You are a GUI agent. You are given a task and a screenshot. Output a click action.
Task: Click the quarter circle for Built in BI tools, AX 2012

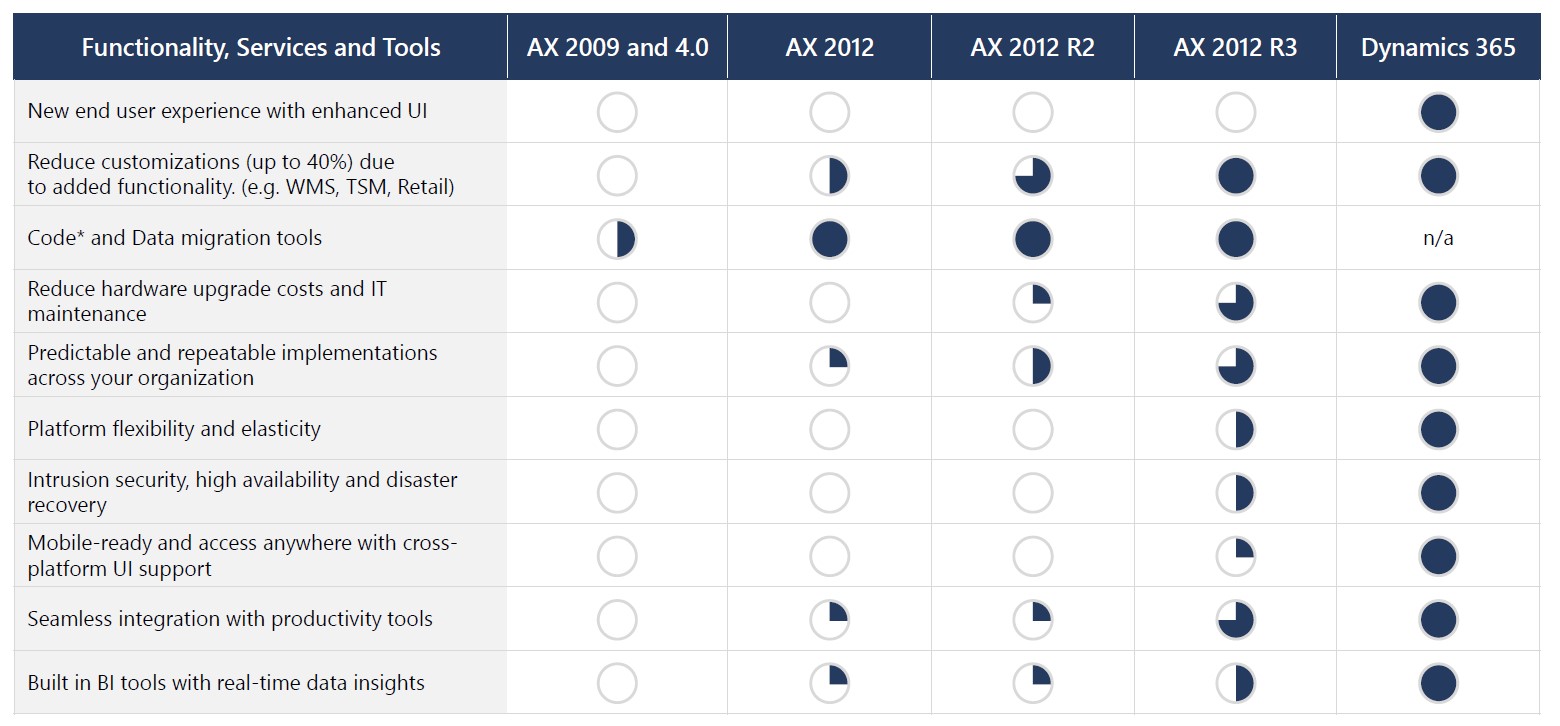pos(829,684)
